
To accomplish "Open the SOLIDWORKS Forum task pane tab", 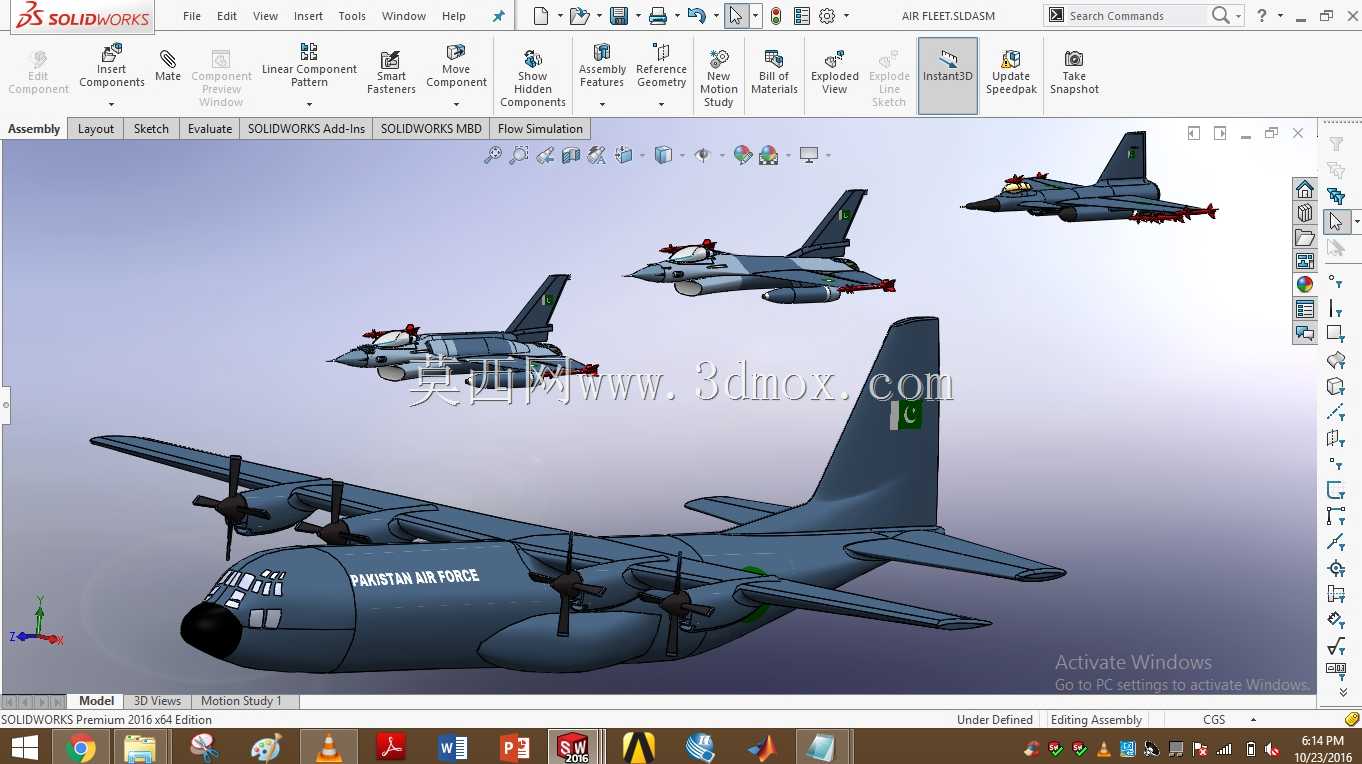I will pos(1305,334).
